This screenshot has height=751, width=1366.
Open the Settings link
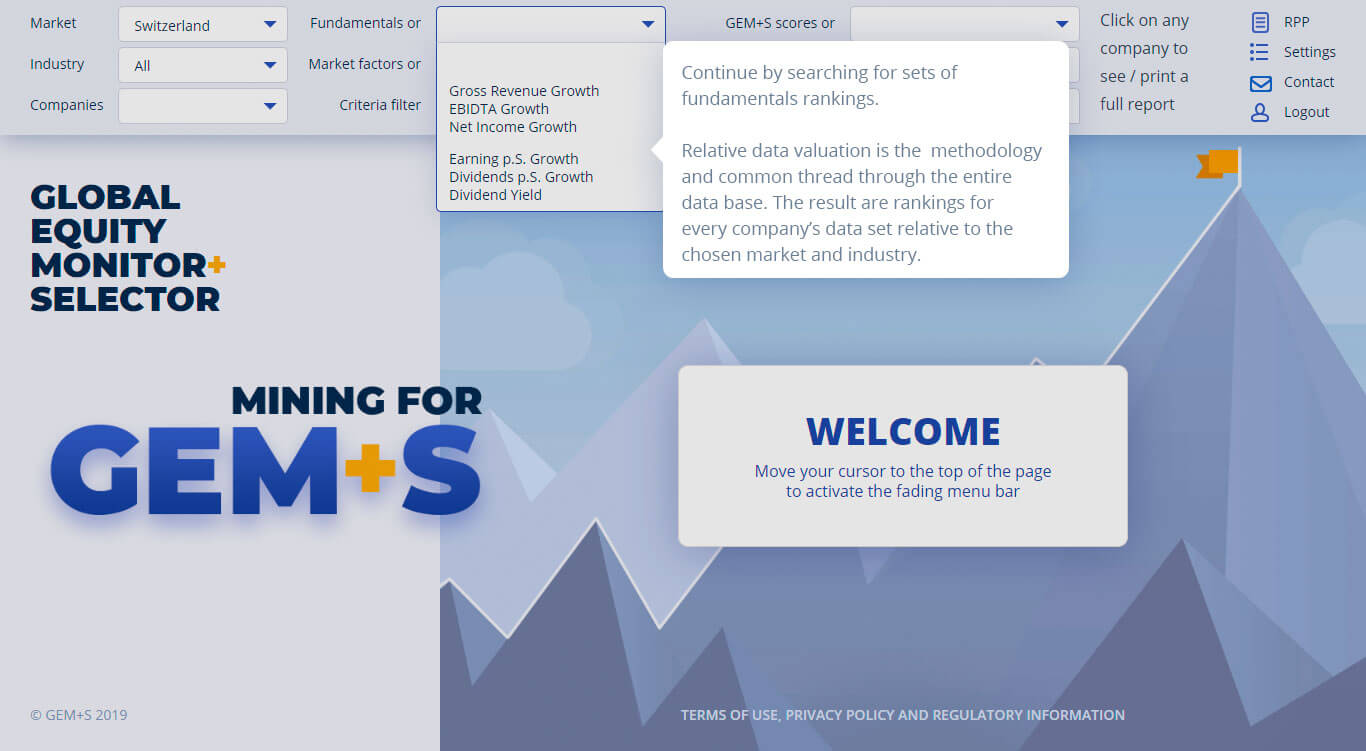point(1309,52)
